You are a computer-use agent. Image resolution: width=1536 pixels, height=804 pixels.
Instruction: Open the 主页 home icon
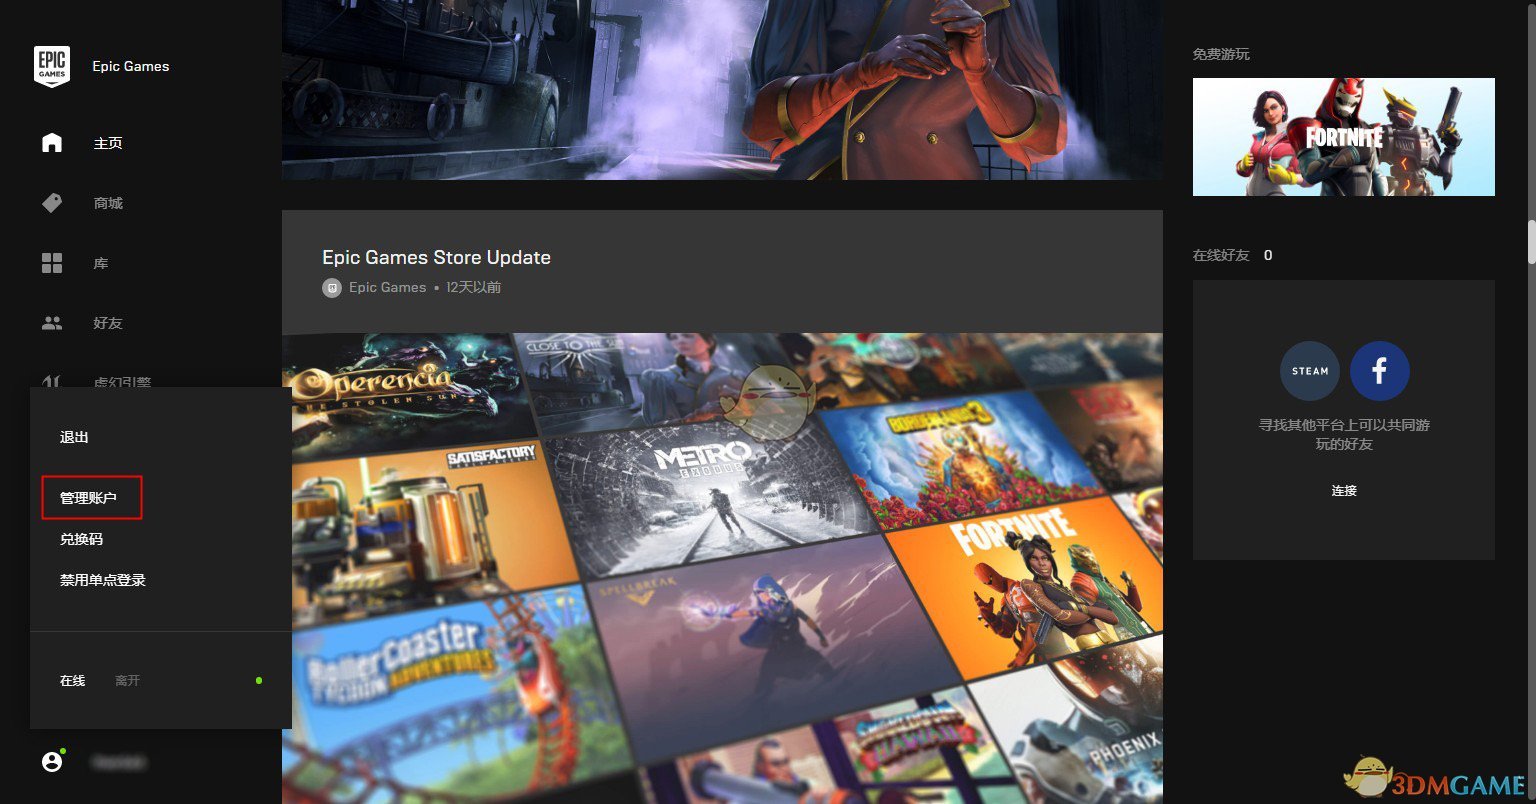click(52, 143)
